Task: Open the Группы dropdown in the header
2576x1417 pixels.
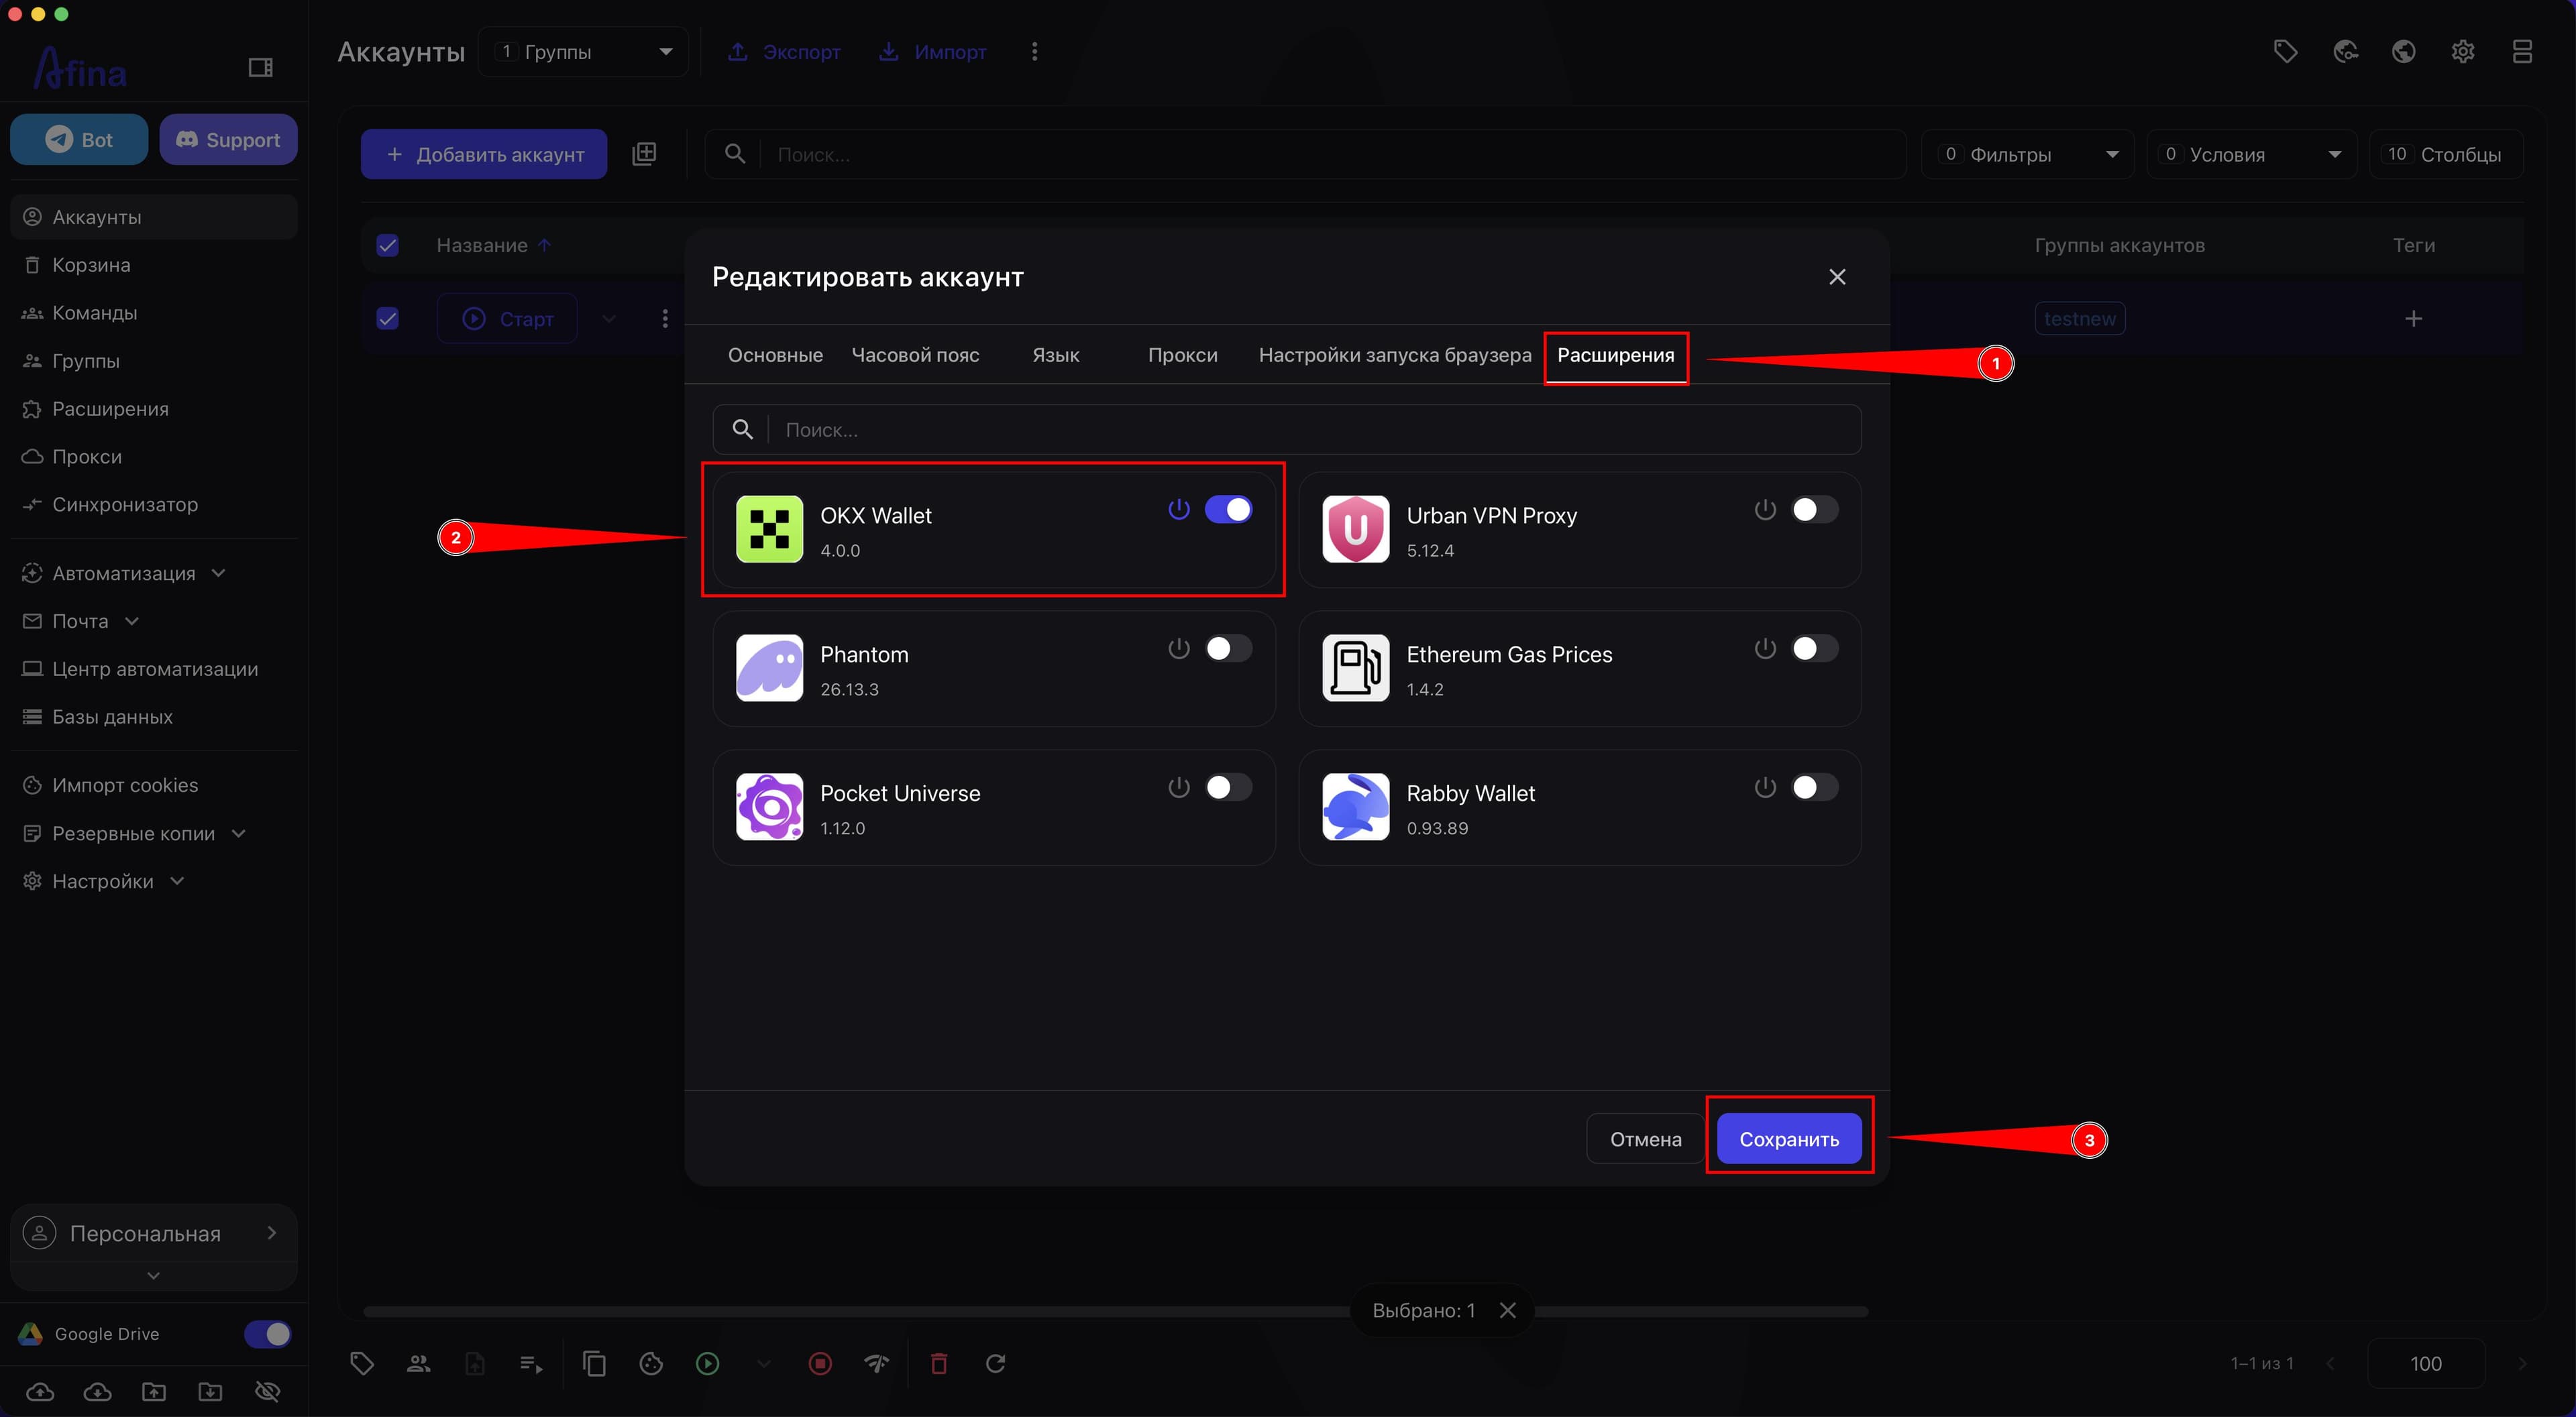Action: pos(584,51)
